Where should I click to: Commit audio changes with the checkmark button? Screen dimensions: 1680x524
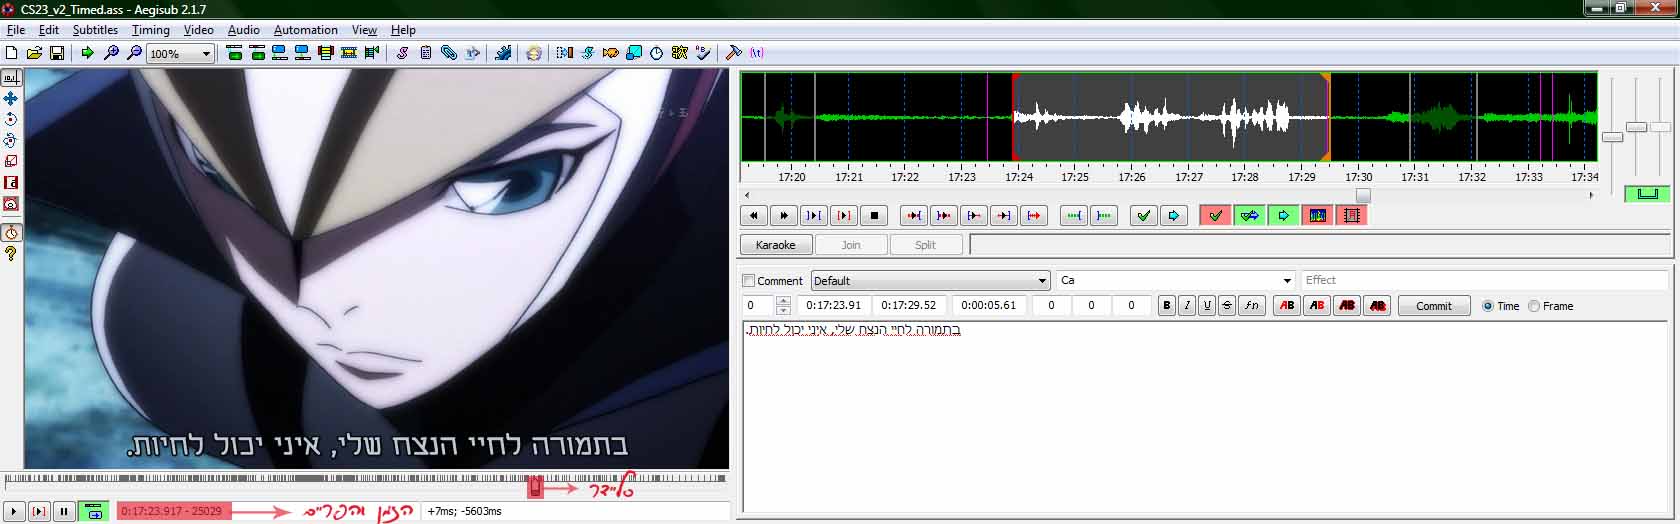1144,215
